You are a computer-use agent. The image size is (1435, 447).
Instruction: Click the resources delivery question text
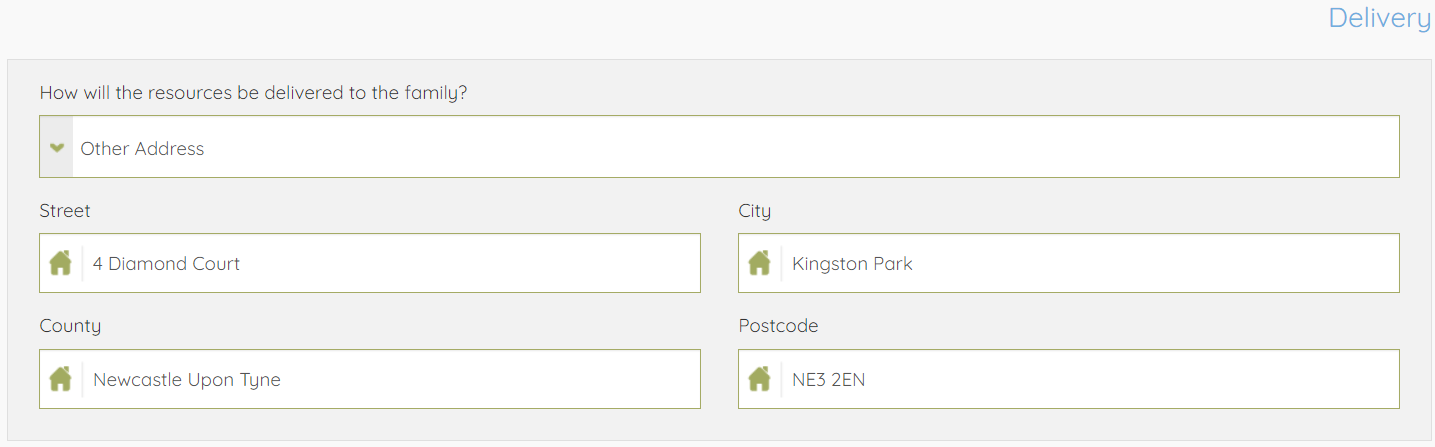[253, 93]
